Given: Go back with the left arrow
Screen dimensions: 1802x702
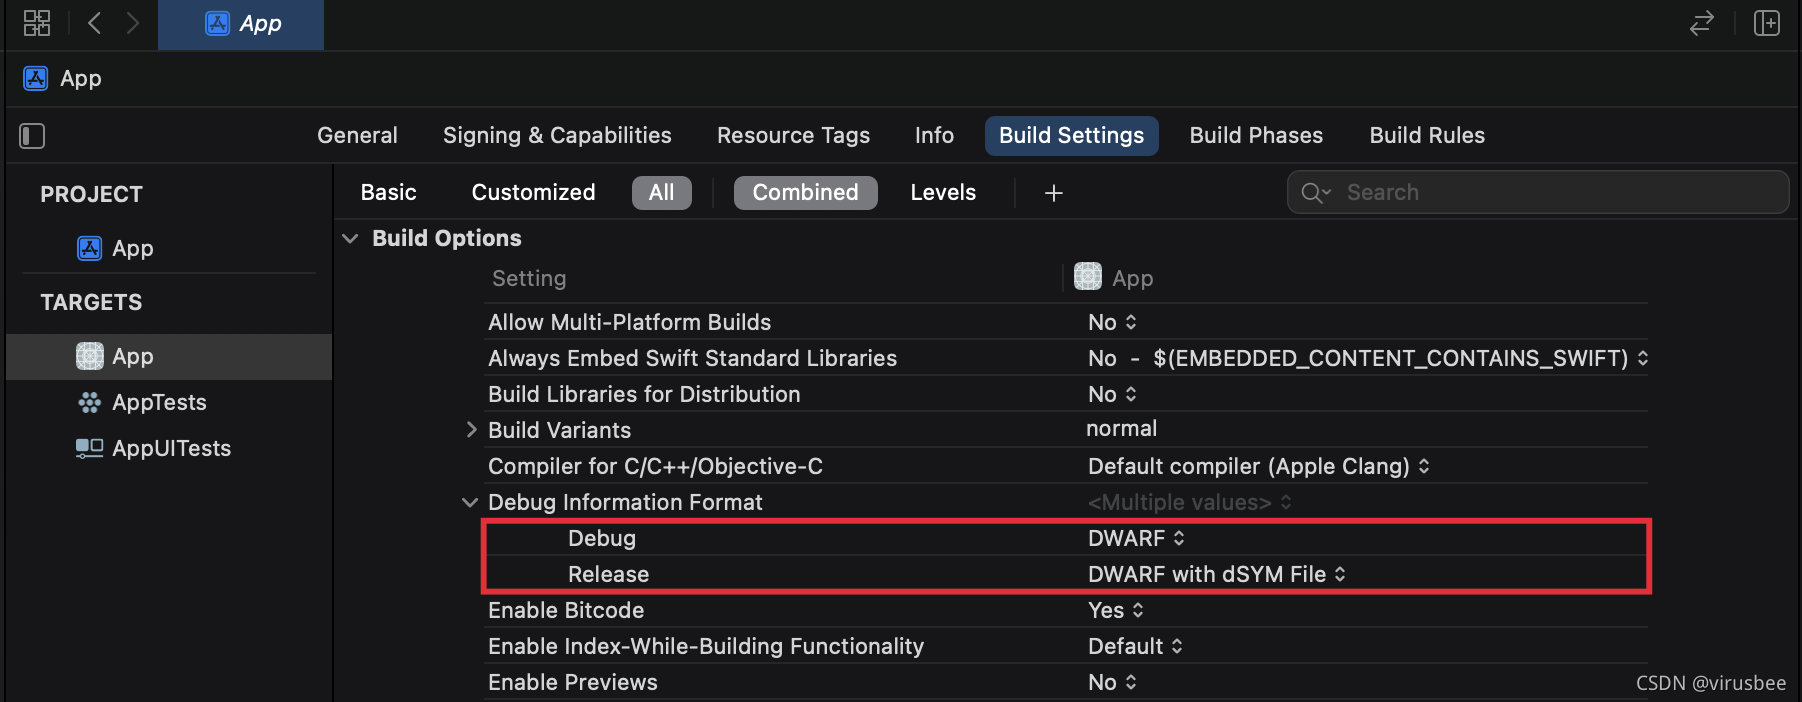Looking at the screenshot, I should click(x=95, y=23).
